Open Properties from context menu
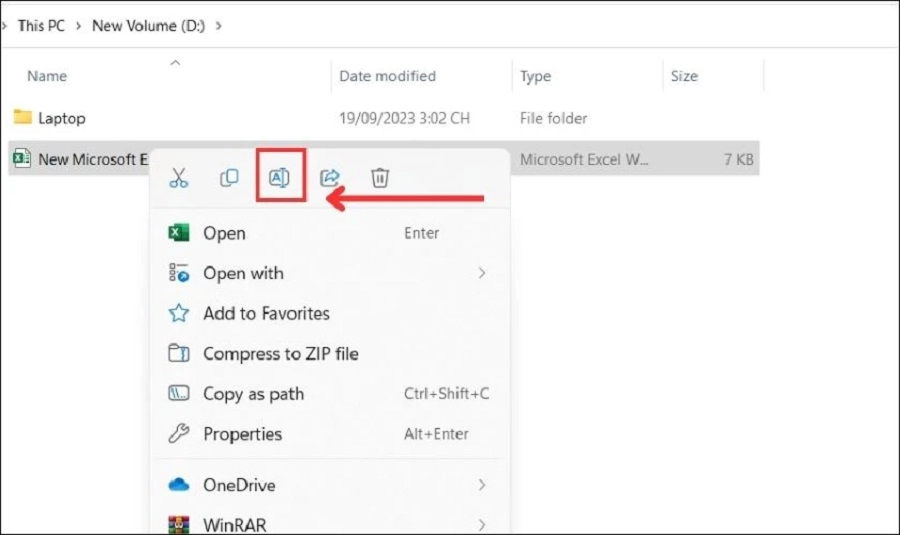 pyautogui.click(x=329, y=434)
